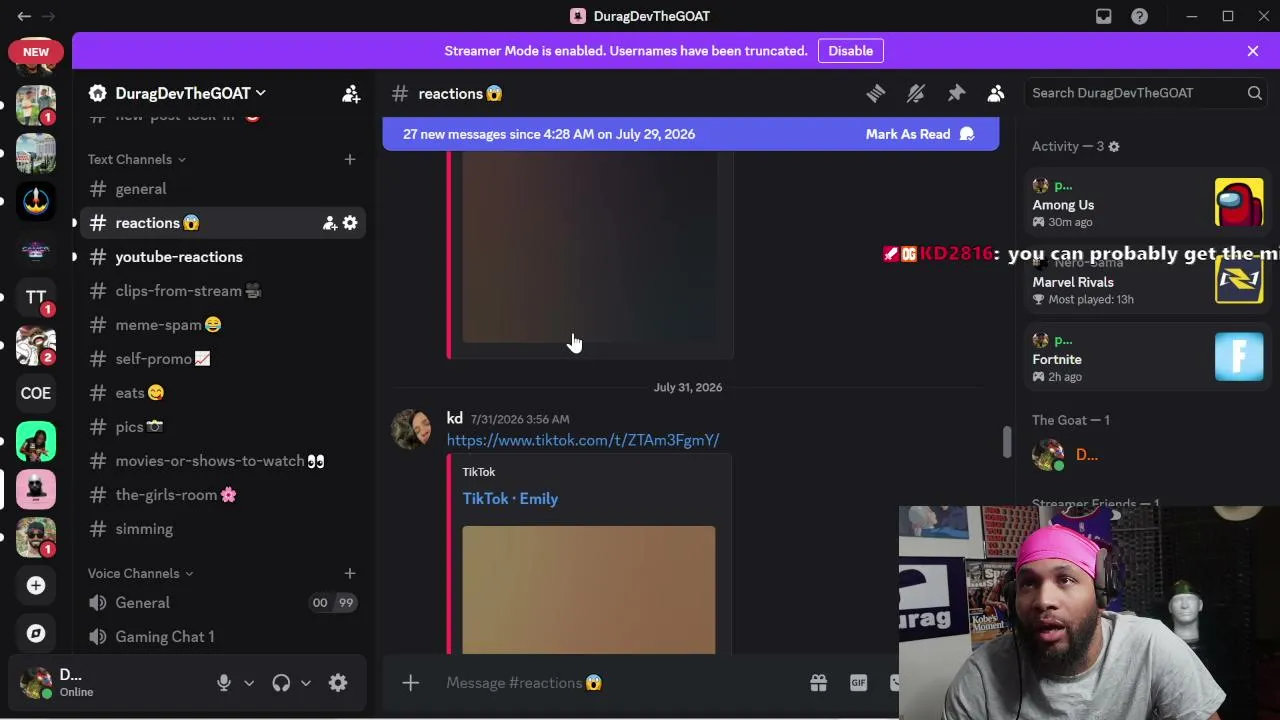
Task: Open headphone output options chevron
Action: pos(306,683)
